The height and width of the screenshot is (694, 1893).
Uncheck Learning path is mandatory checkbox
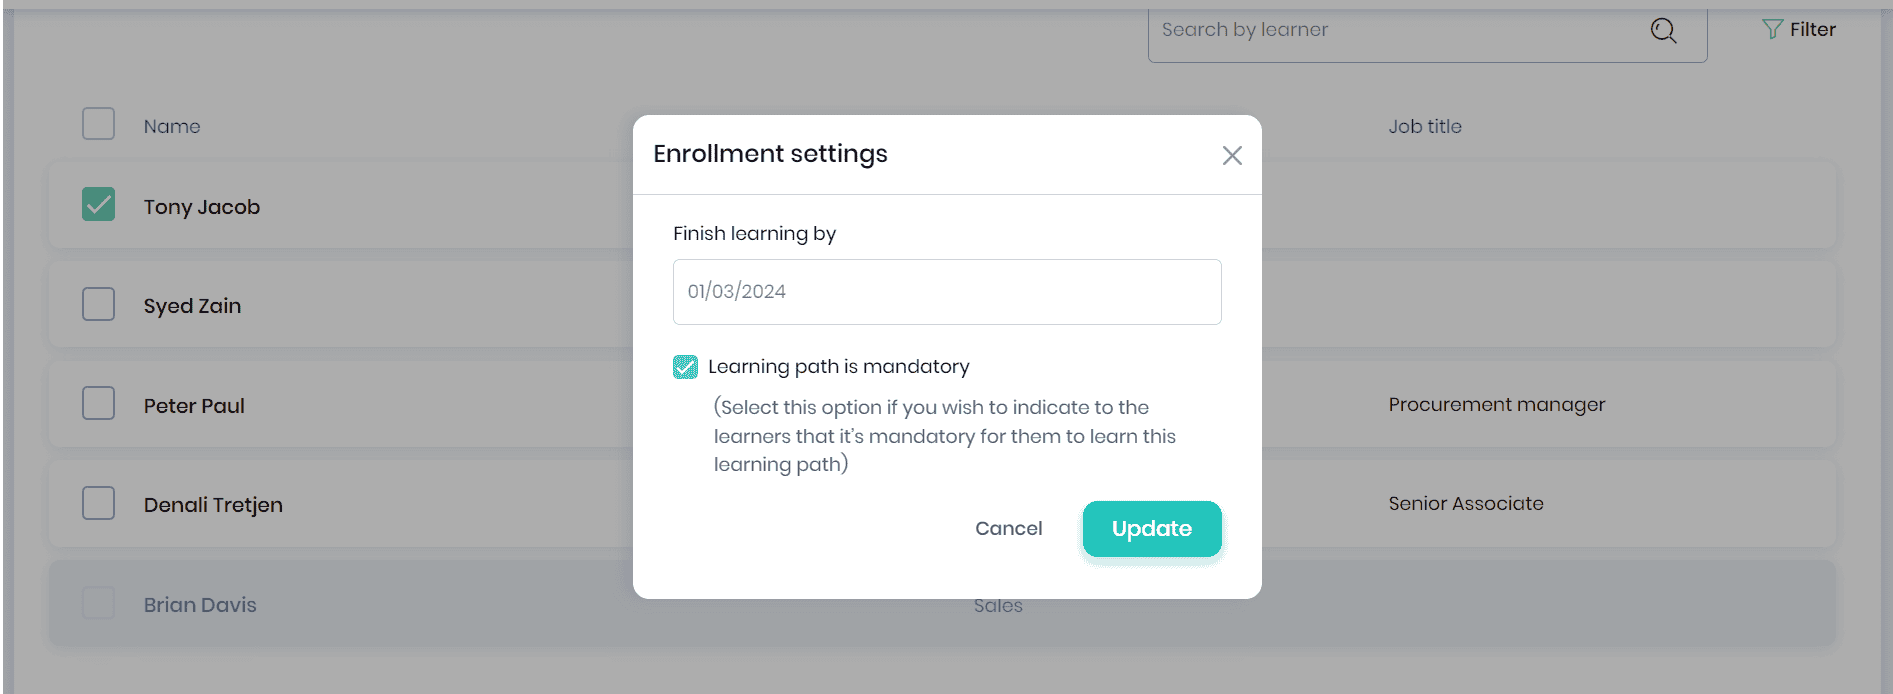[x=685, y=367]
